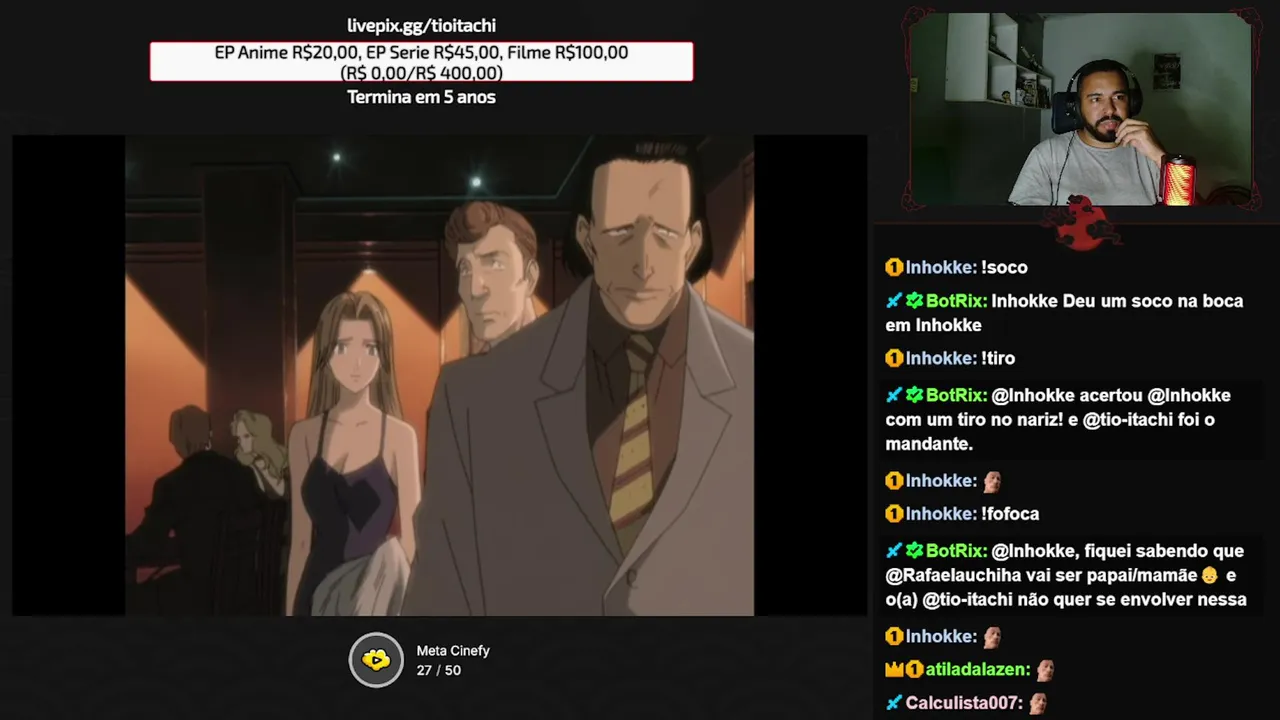Click the red Akatsuki cloud logo under webcam
This screenshot has height=720, width=1280.
[x=1081, y=224]
